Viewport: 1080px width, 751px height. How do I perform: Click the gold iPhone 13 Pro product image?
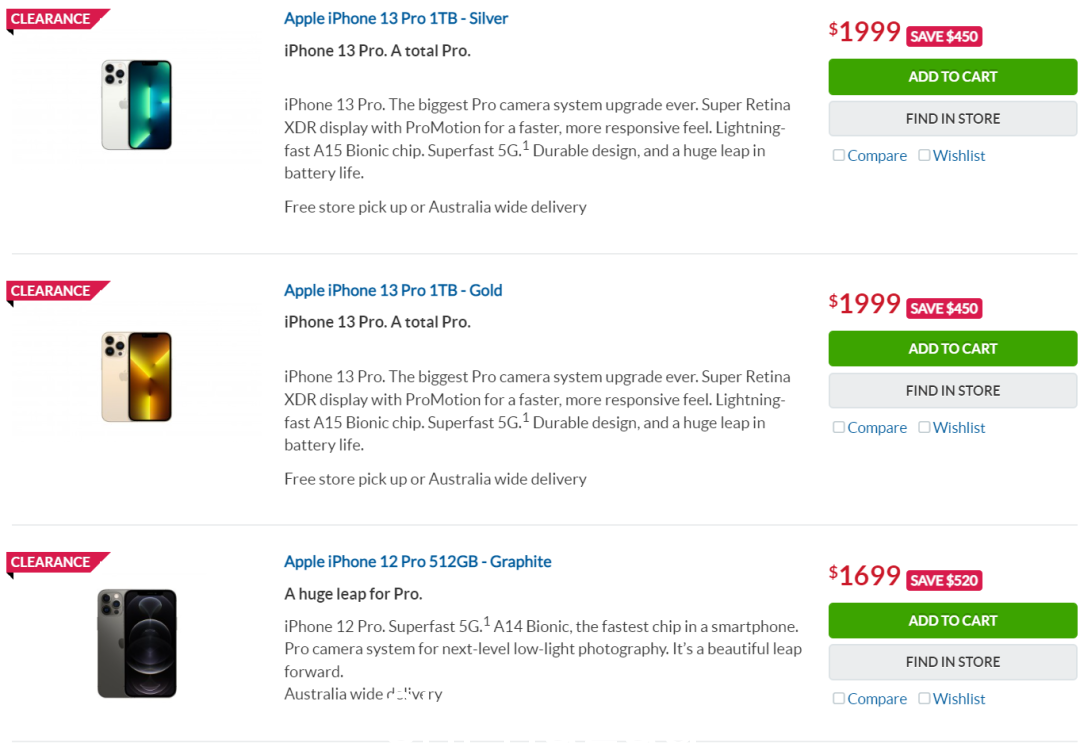tap(136, 377)
